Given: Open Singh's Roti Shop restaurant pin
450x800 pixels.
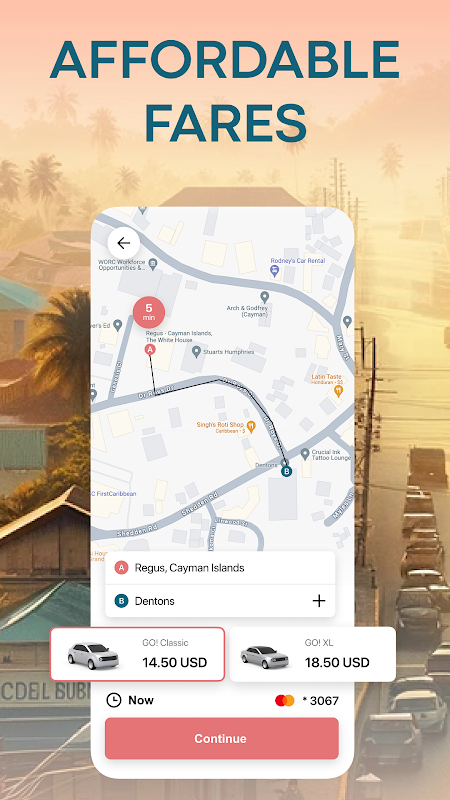Looking at the screenshot, I should [251, 427].
